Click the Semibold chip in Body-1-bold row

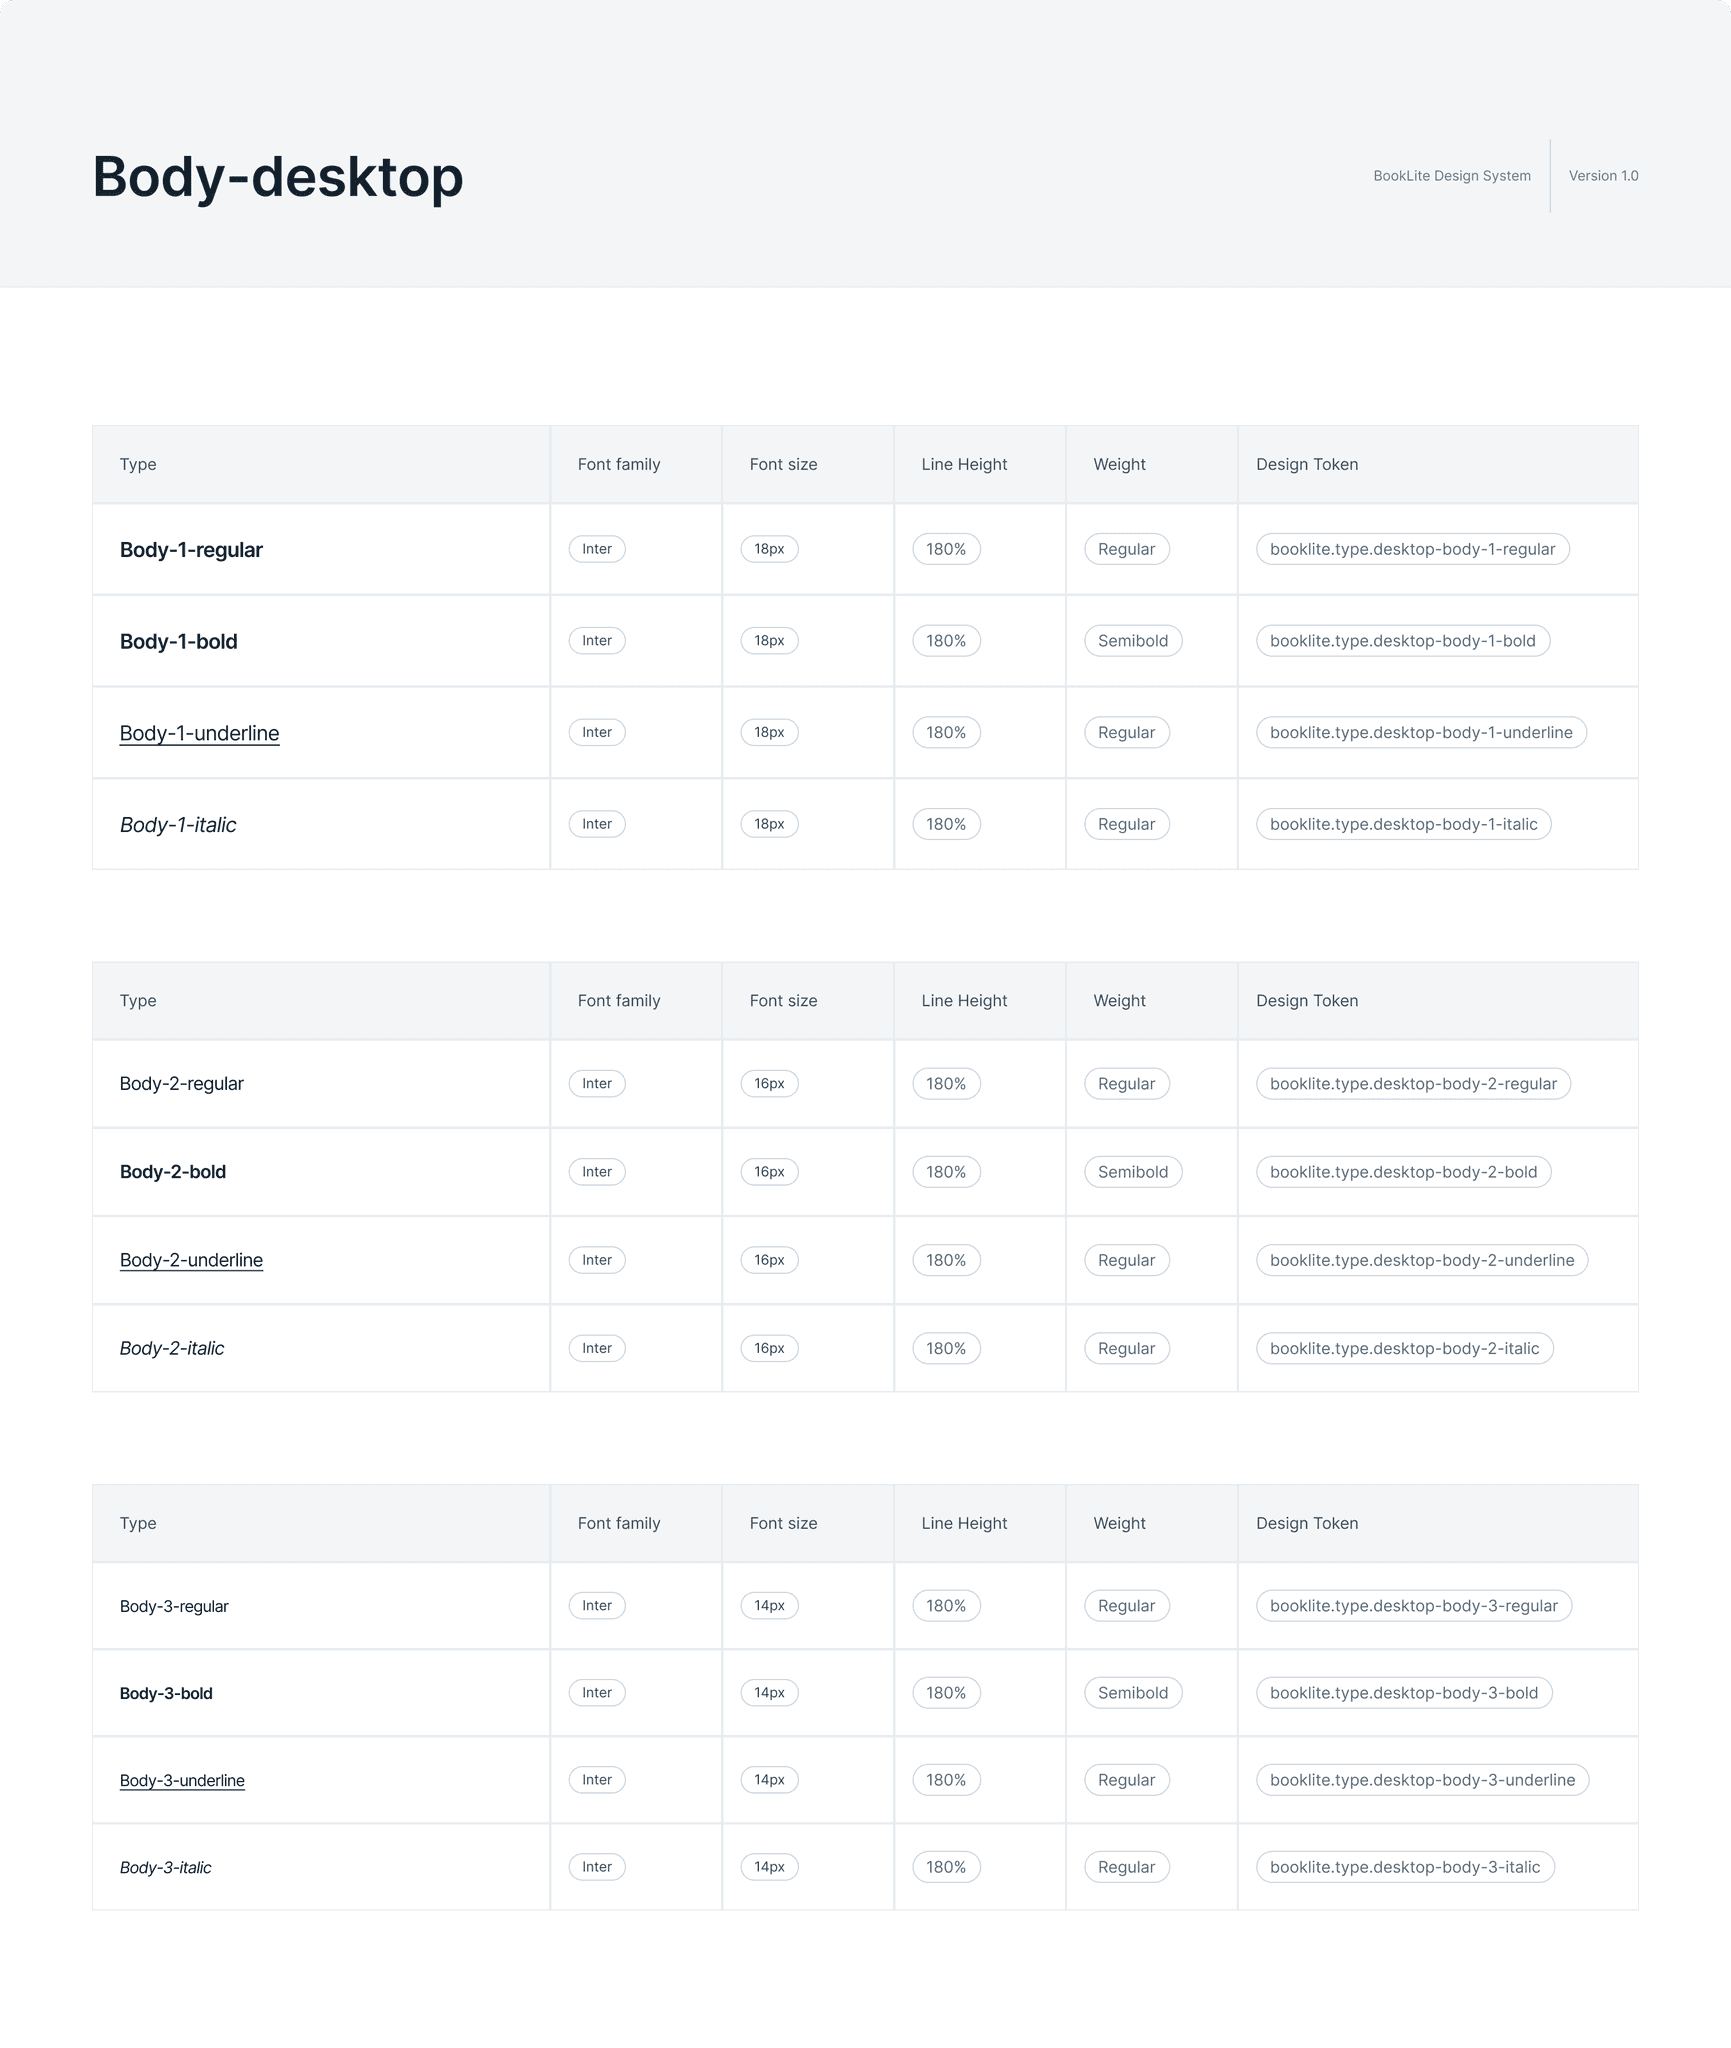coord(1133,641)
